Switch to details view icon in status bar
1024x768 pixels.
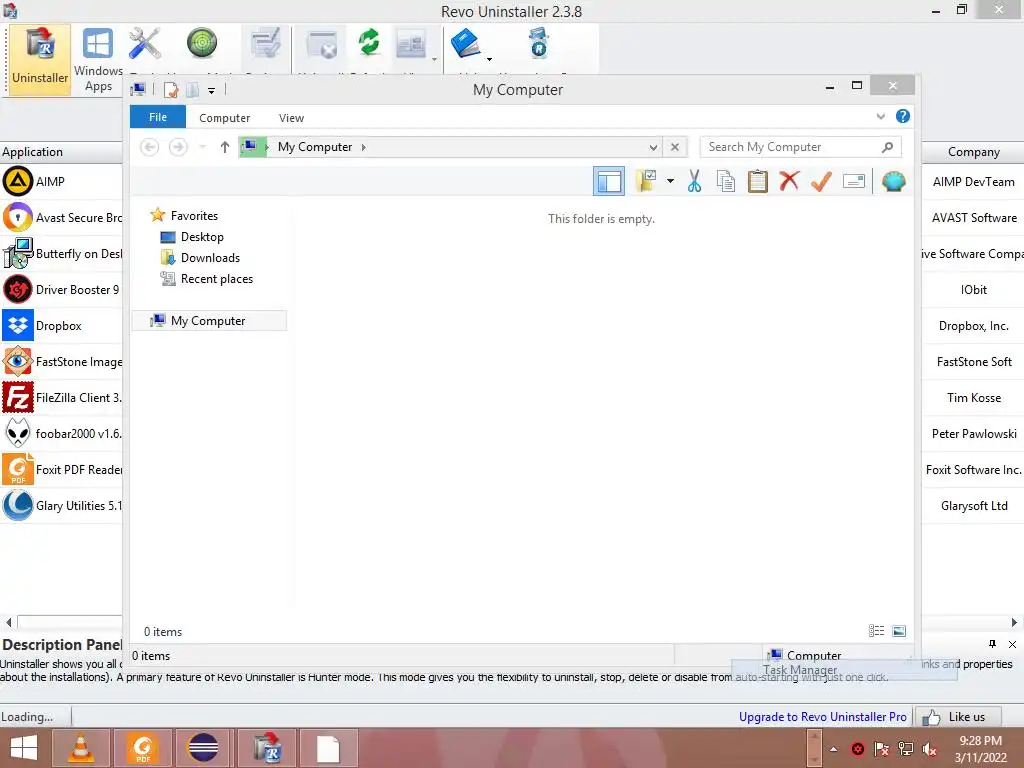point(876,630)
